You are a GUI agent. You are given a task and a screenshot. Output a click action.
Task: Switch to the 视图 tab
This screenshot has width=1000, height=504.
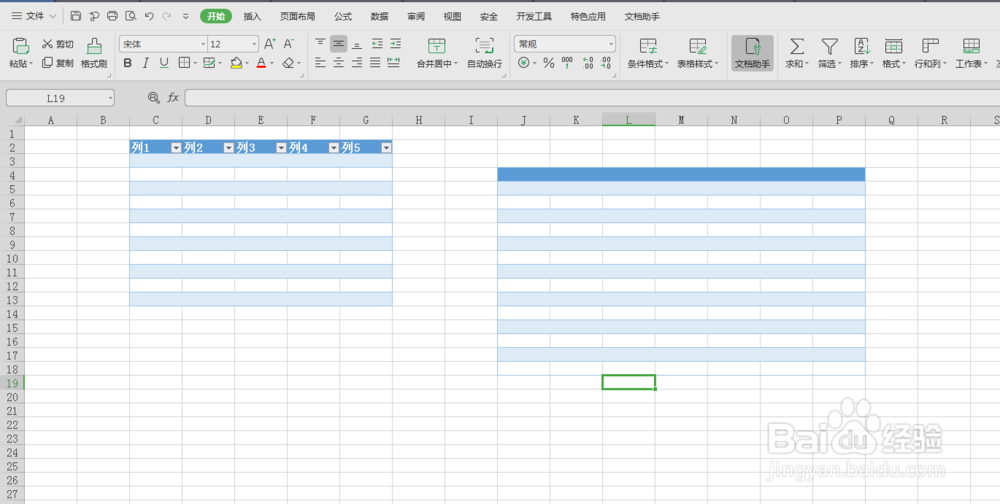(452, 17)
